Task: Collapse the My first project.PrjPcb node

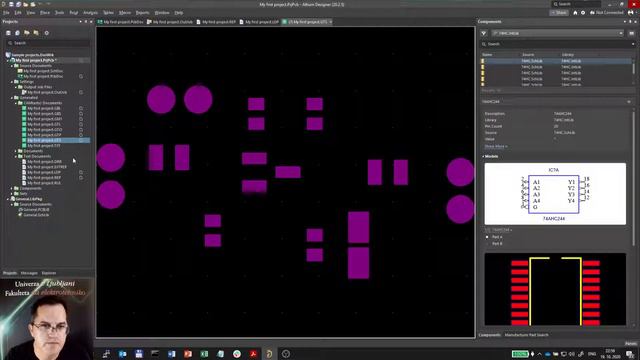Action: [x=8, y=60]
